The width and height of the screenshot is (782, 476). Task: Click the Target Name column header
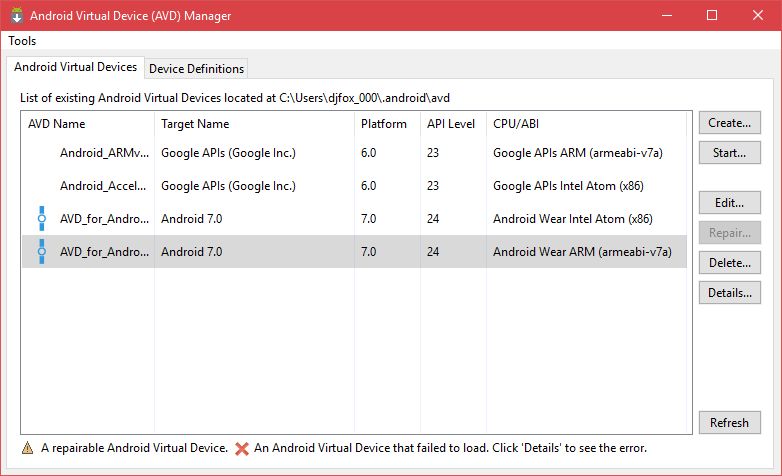tap(254, 124)
